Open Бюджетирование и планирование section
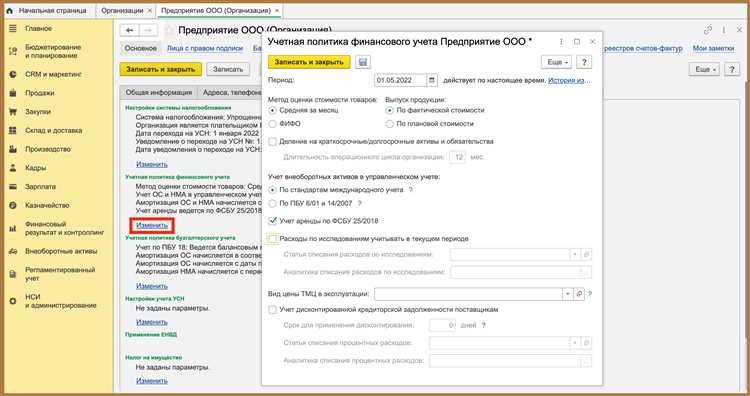The image size is (750, 396). click(53, 51)
